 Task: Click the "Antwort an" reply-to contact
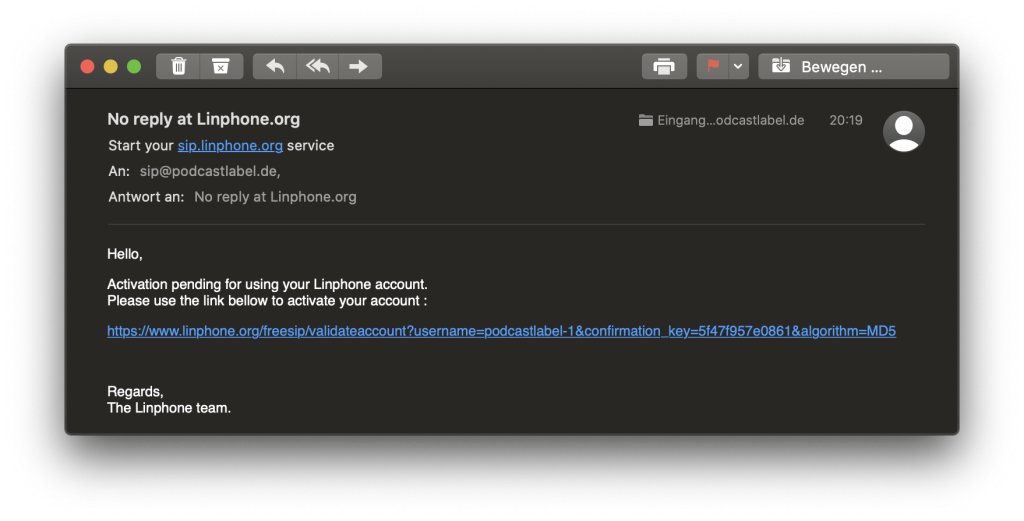point(275,197)
